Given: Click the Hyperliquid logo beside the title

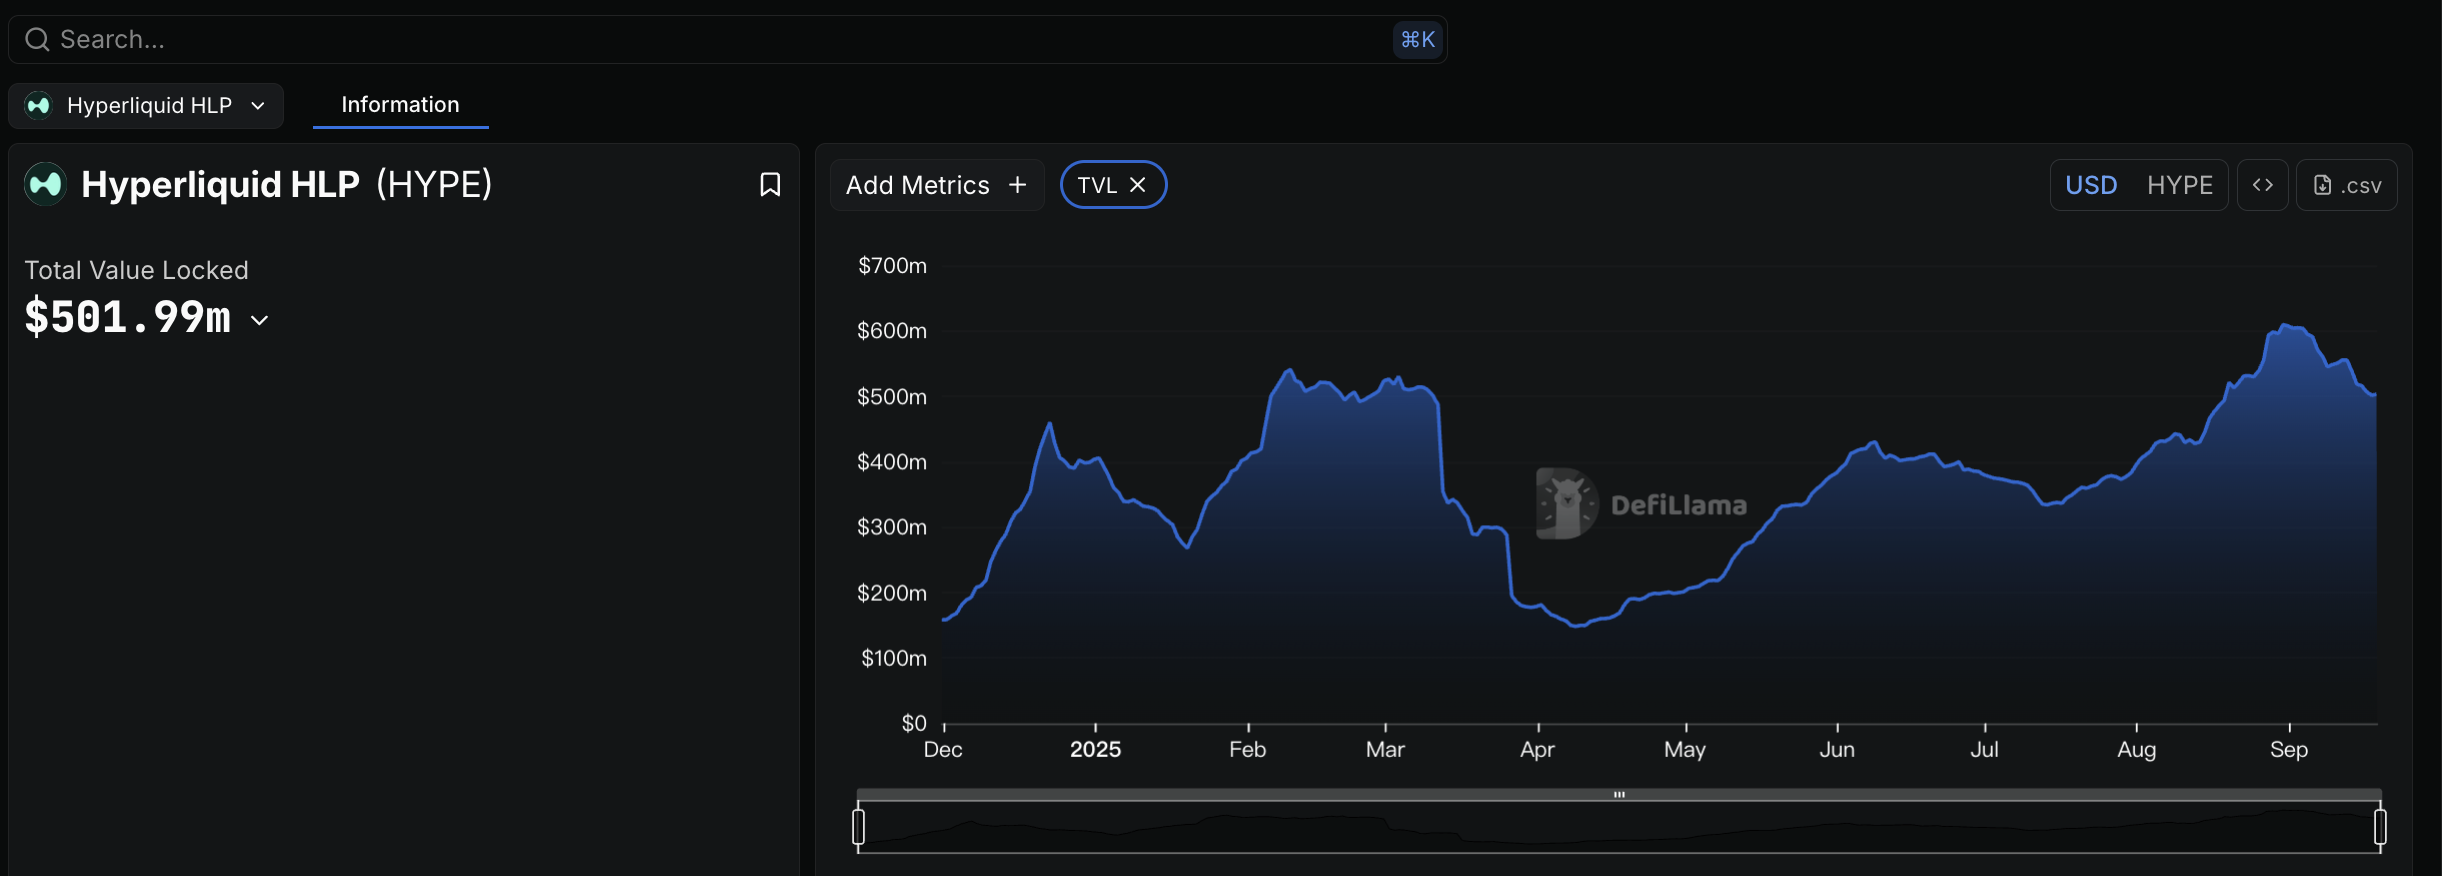Looking at the screenshot, I should coord(45,184).
